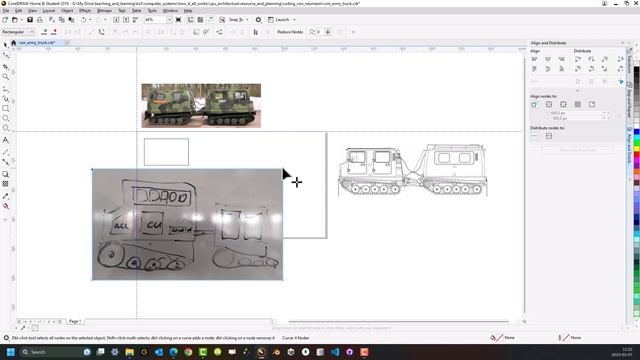The image size is (640, 360).
Task: Toggle Show Rulers icon in toolbar
Action: coord(191,20)
